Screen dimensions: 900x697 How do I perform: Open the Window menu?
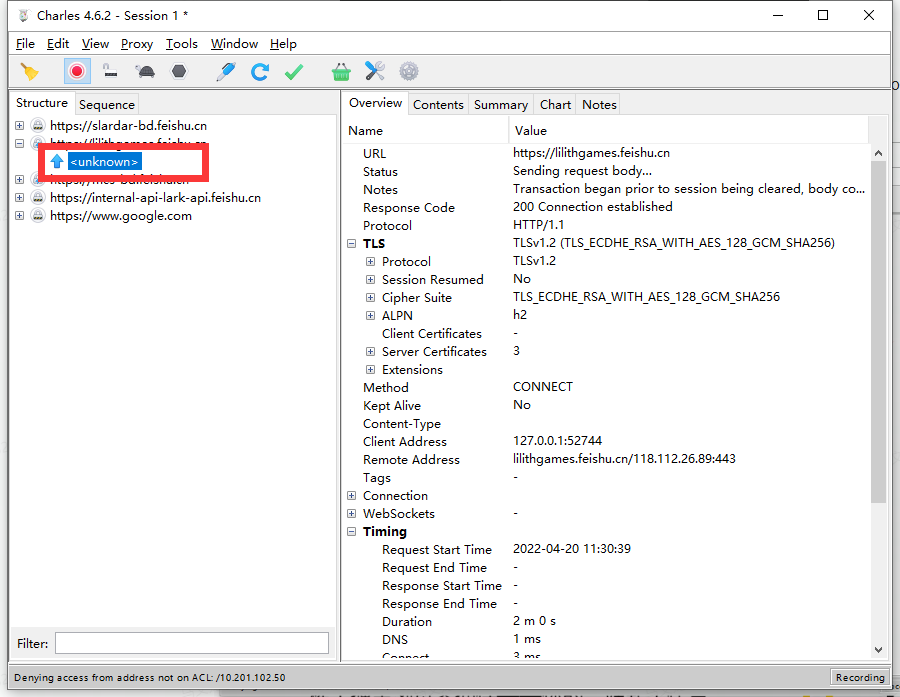[x=234, y=44]
